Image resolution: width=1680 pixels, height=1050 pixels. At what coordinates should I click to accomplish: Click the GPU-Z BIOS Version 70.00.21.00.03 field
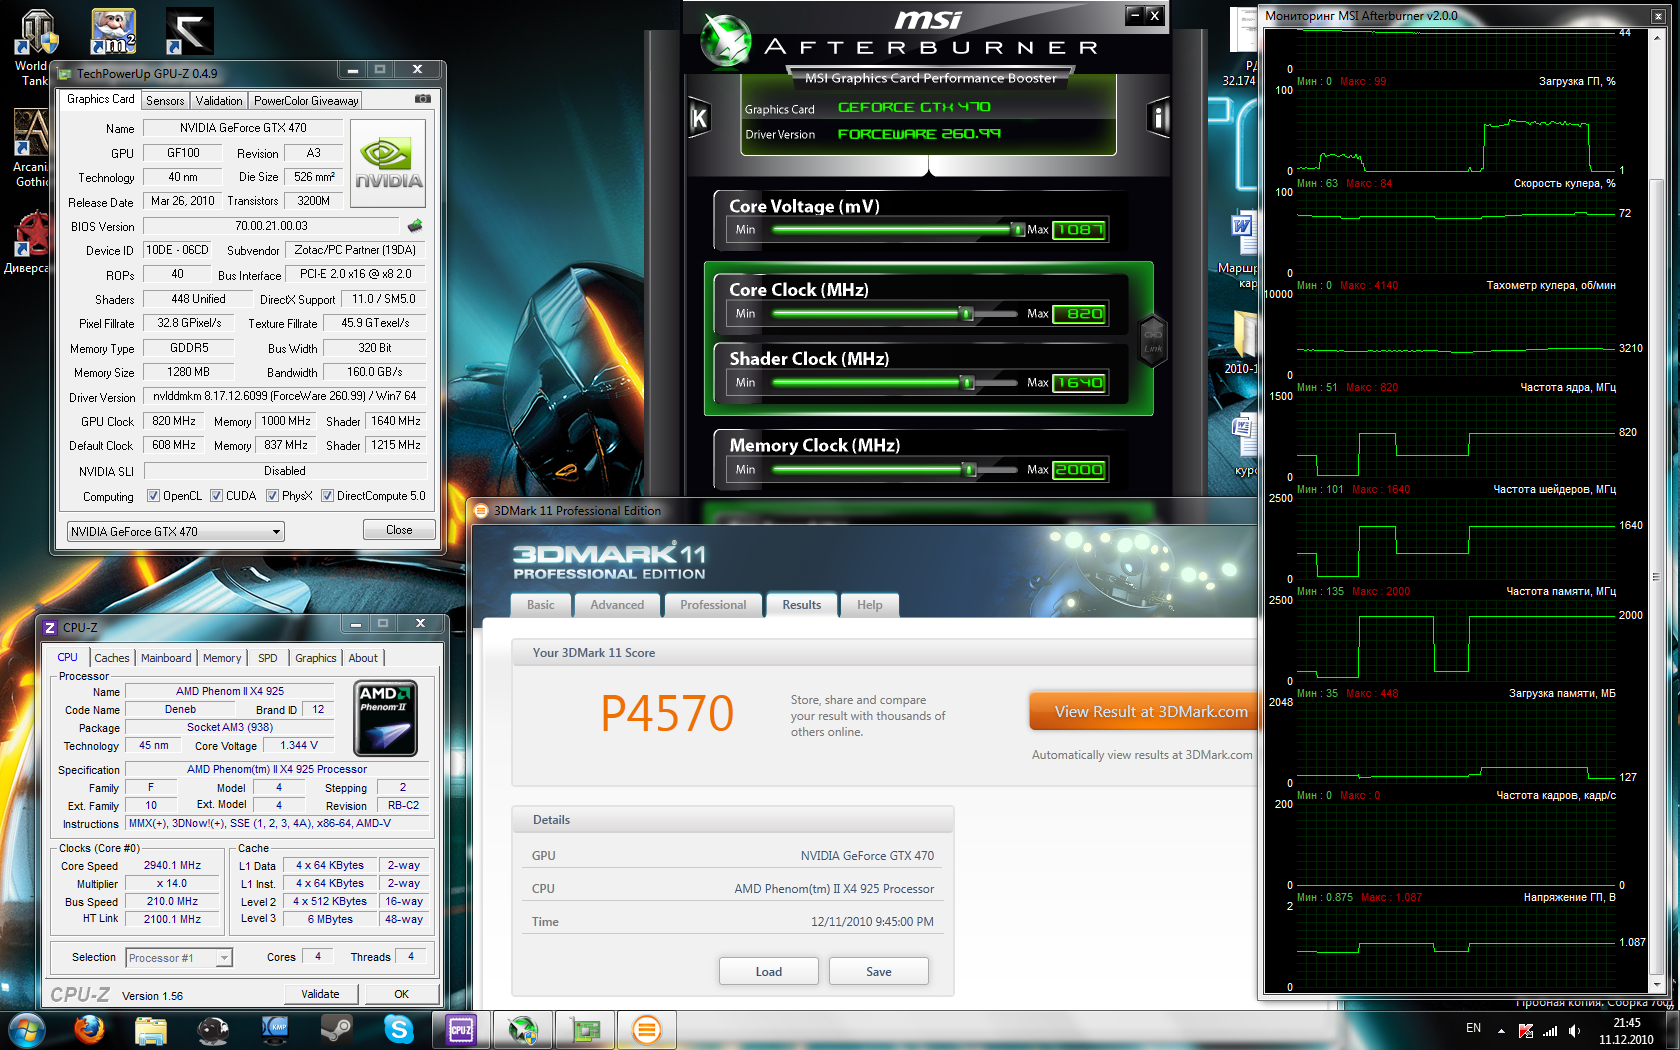(272, 226)
